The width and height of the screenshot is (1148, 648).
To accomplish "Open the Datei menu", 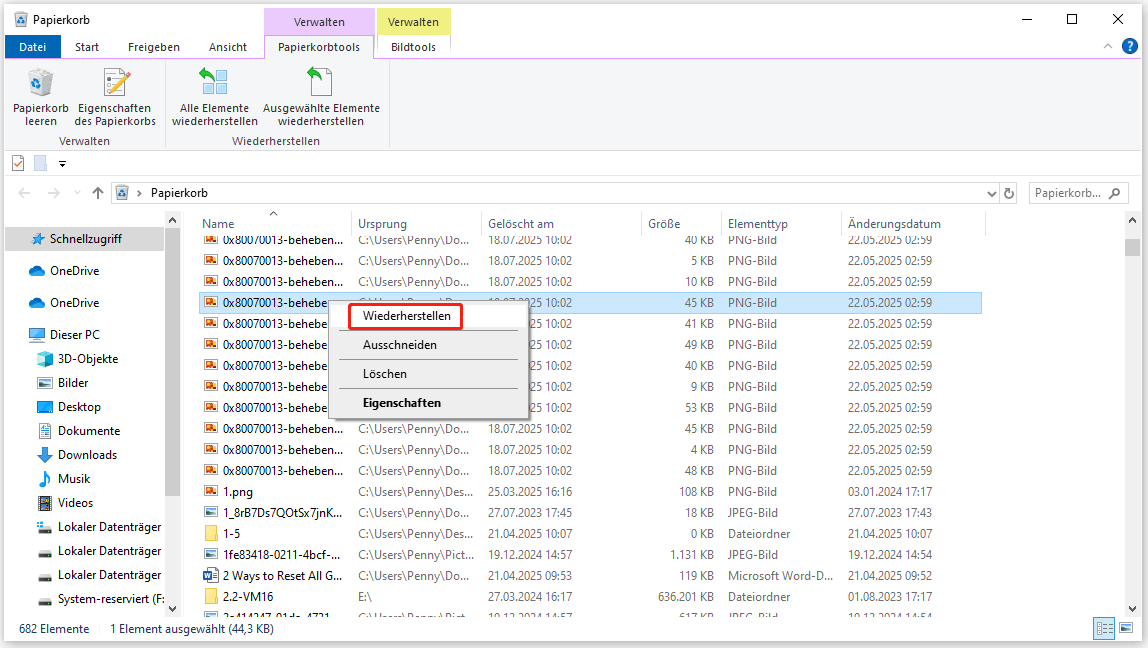I will click(32, 47).
